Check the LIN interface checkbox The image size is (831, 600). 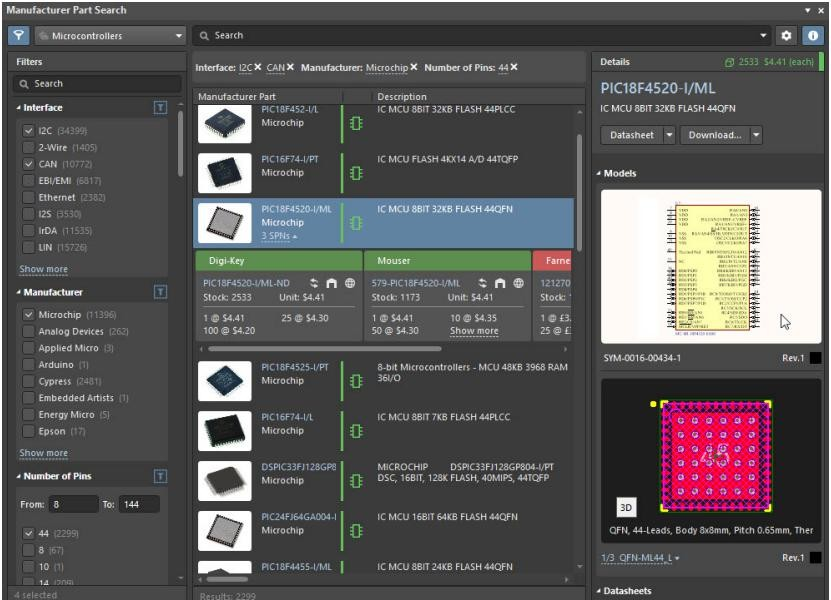29,247
